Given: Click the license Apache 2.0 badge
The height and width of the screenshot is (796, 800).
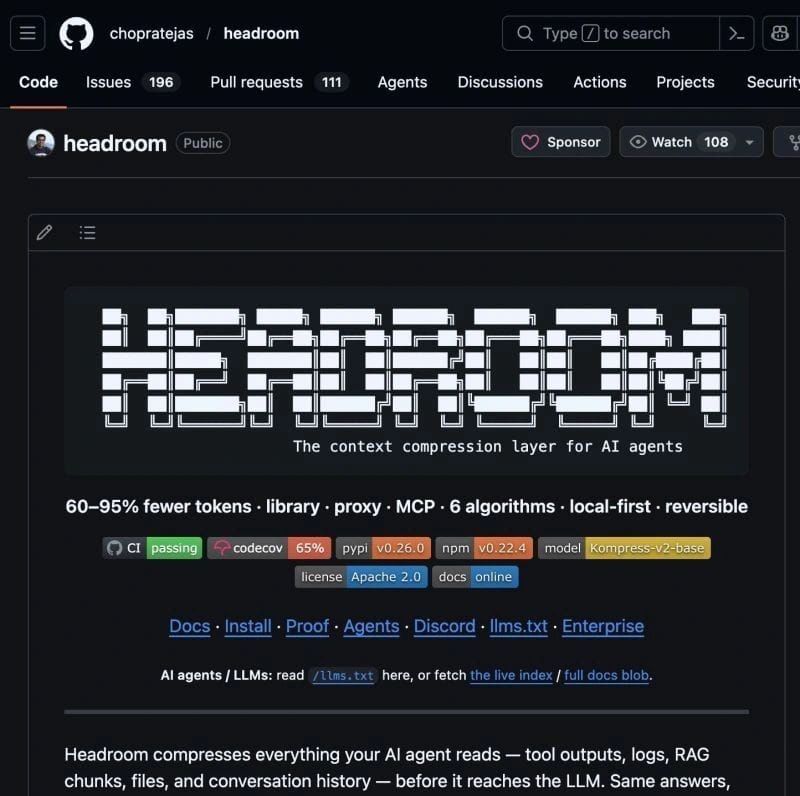Looking at the screenshot, I should point(361,577).
